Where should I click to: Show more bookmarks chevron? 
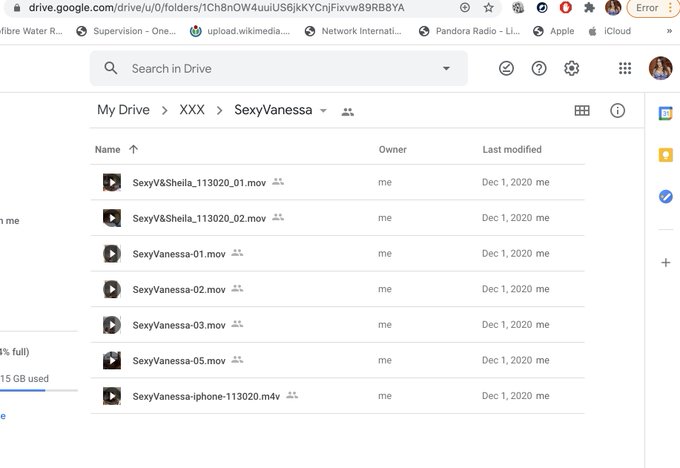click(669, 31)
